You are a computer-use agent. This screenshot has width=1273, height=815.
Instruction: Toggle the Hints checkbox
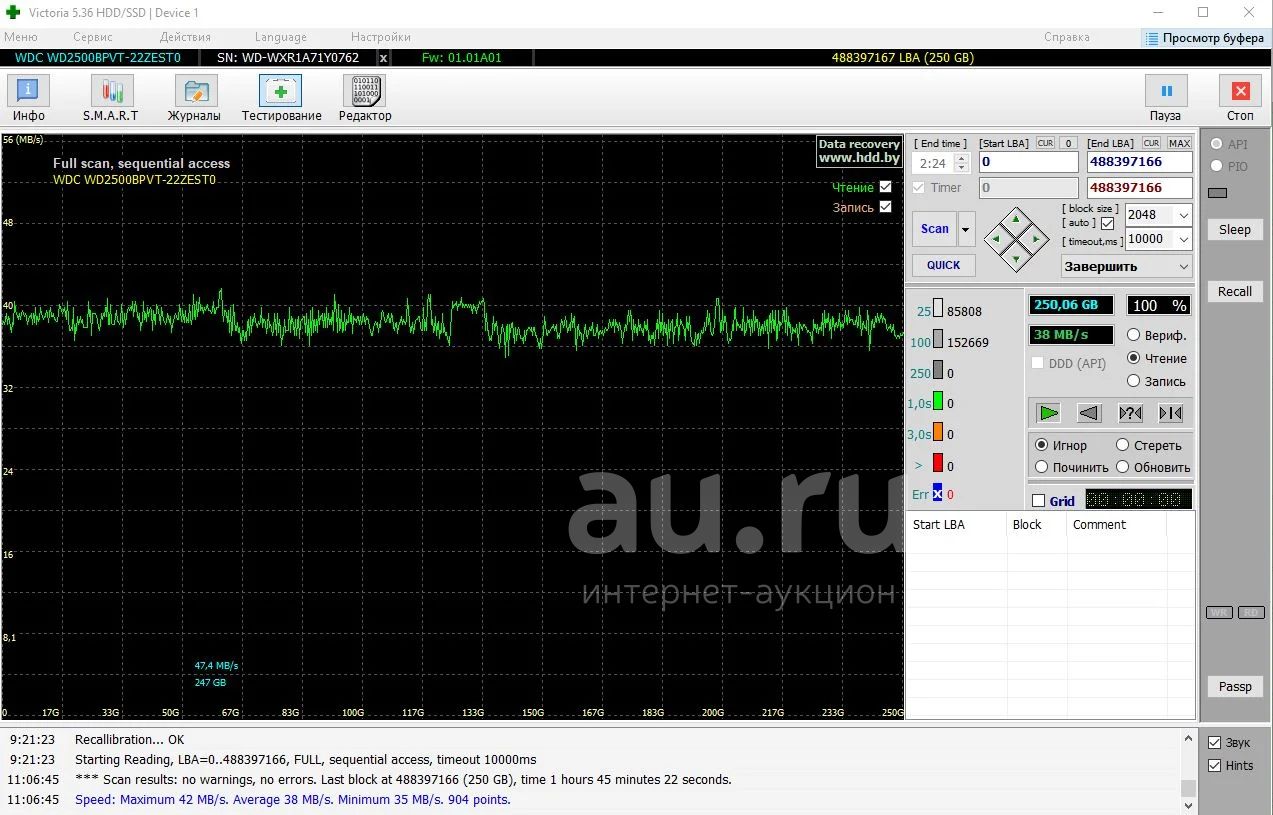click(x=1214, y=766)
